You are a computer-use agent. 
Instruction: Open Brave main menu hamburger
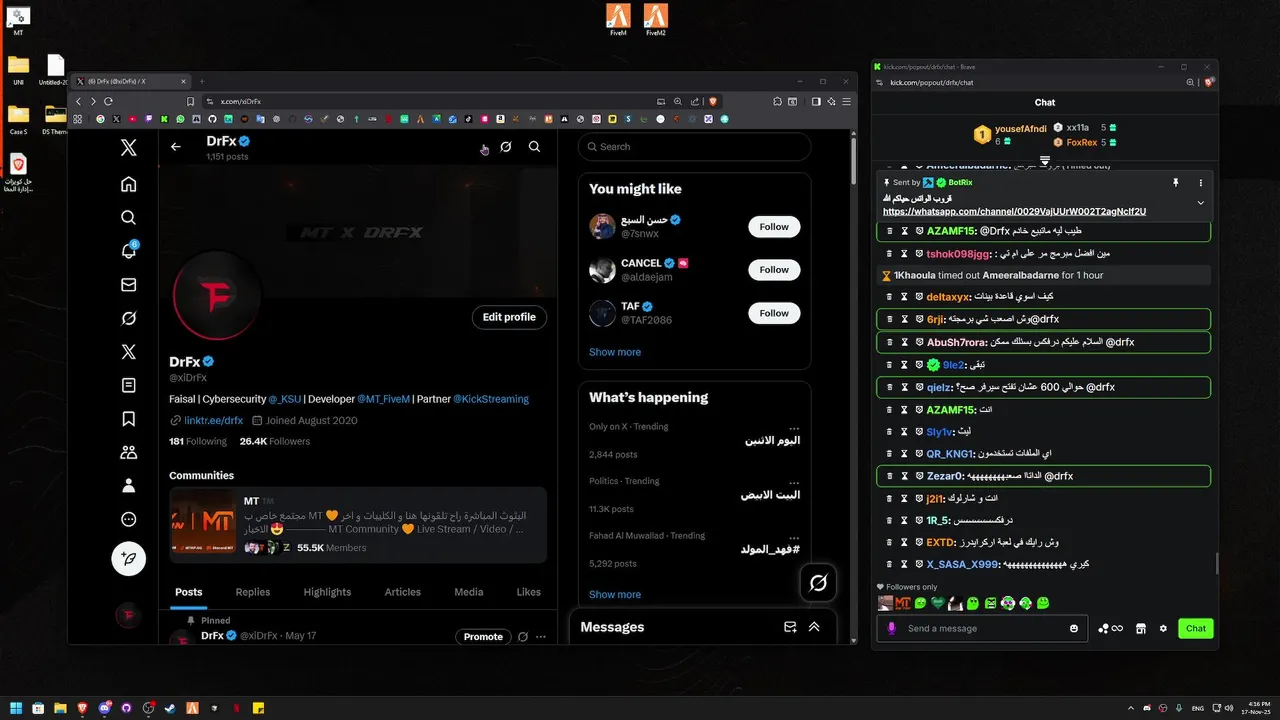tap(847, 101)
